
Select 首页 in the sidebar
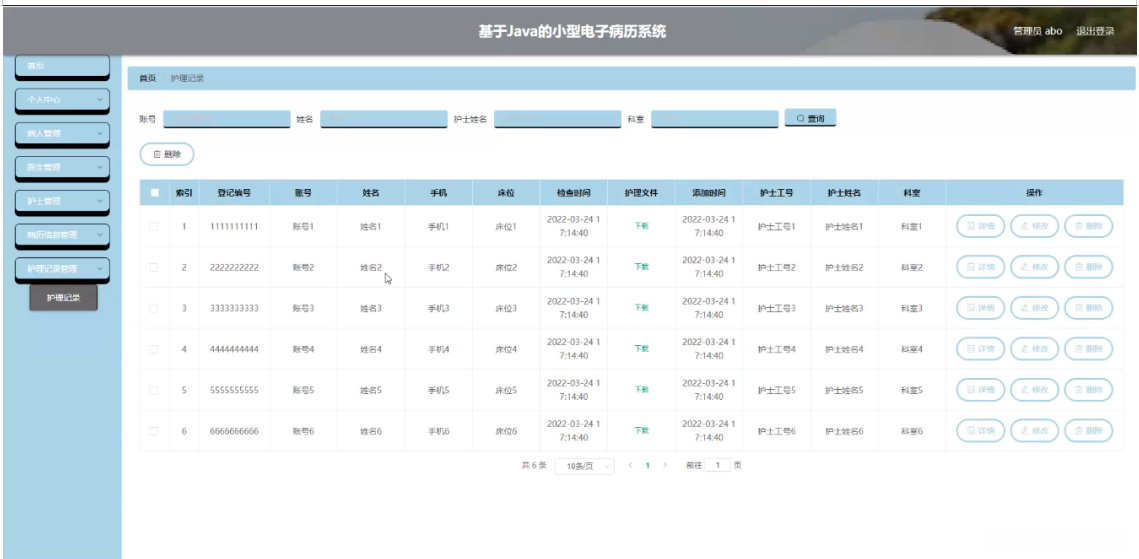pos(62,66)
